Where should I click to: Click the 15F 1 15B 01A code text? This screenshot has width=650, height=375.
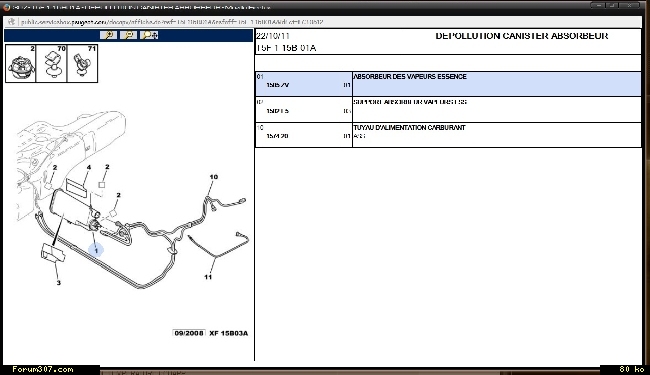[286, 48]
